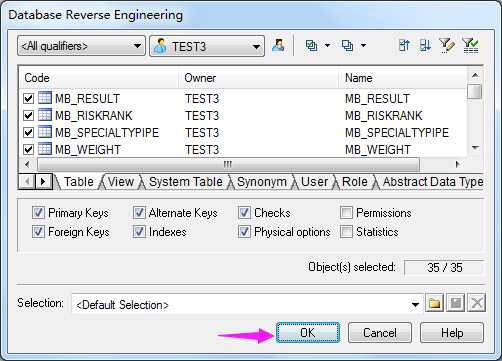Screen dimensions: 502x361
Task: Click the vertical scrollbar thumb
Action: 475,91
